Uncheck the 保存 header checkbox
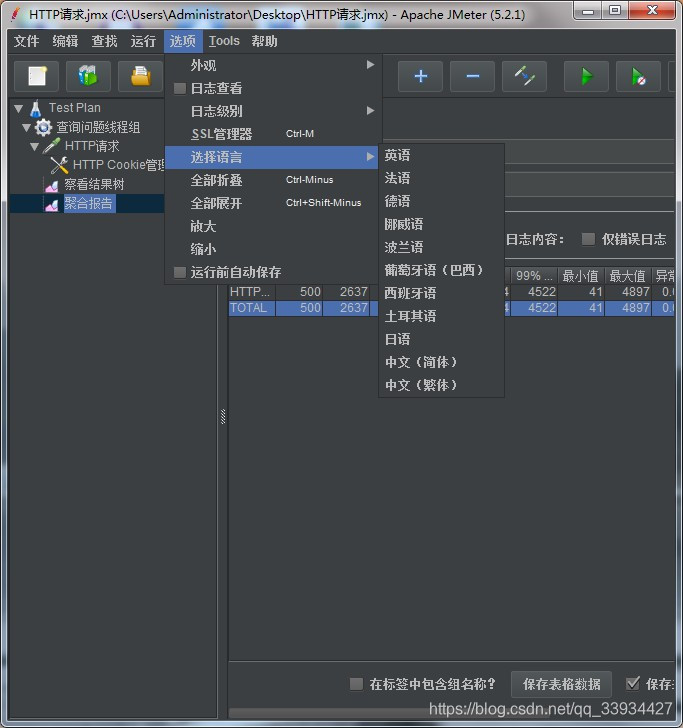683x728 pixels. point(632,684)
